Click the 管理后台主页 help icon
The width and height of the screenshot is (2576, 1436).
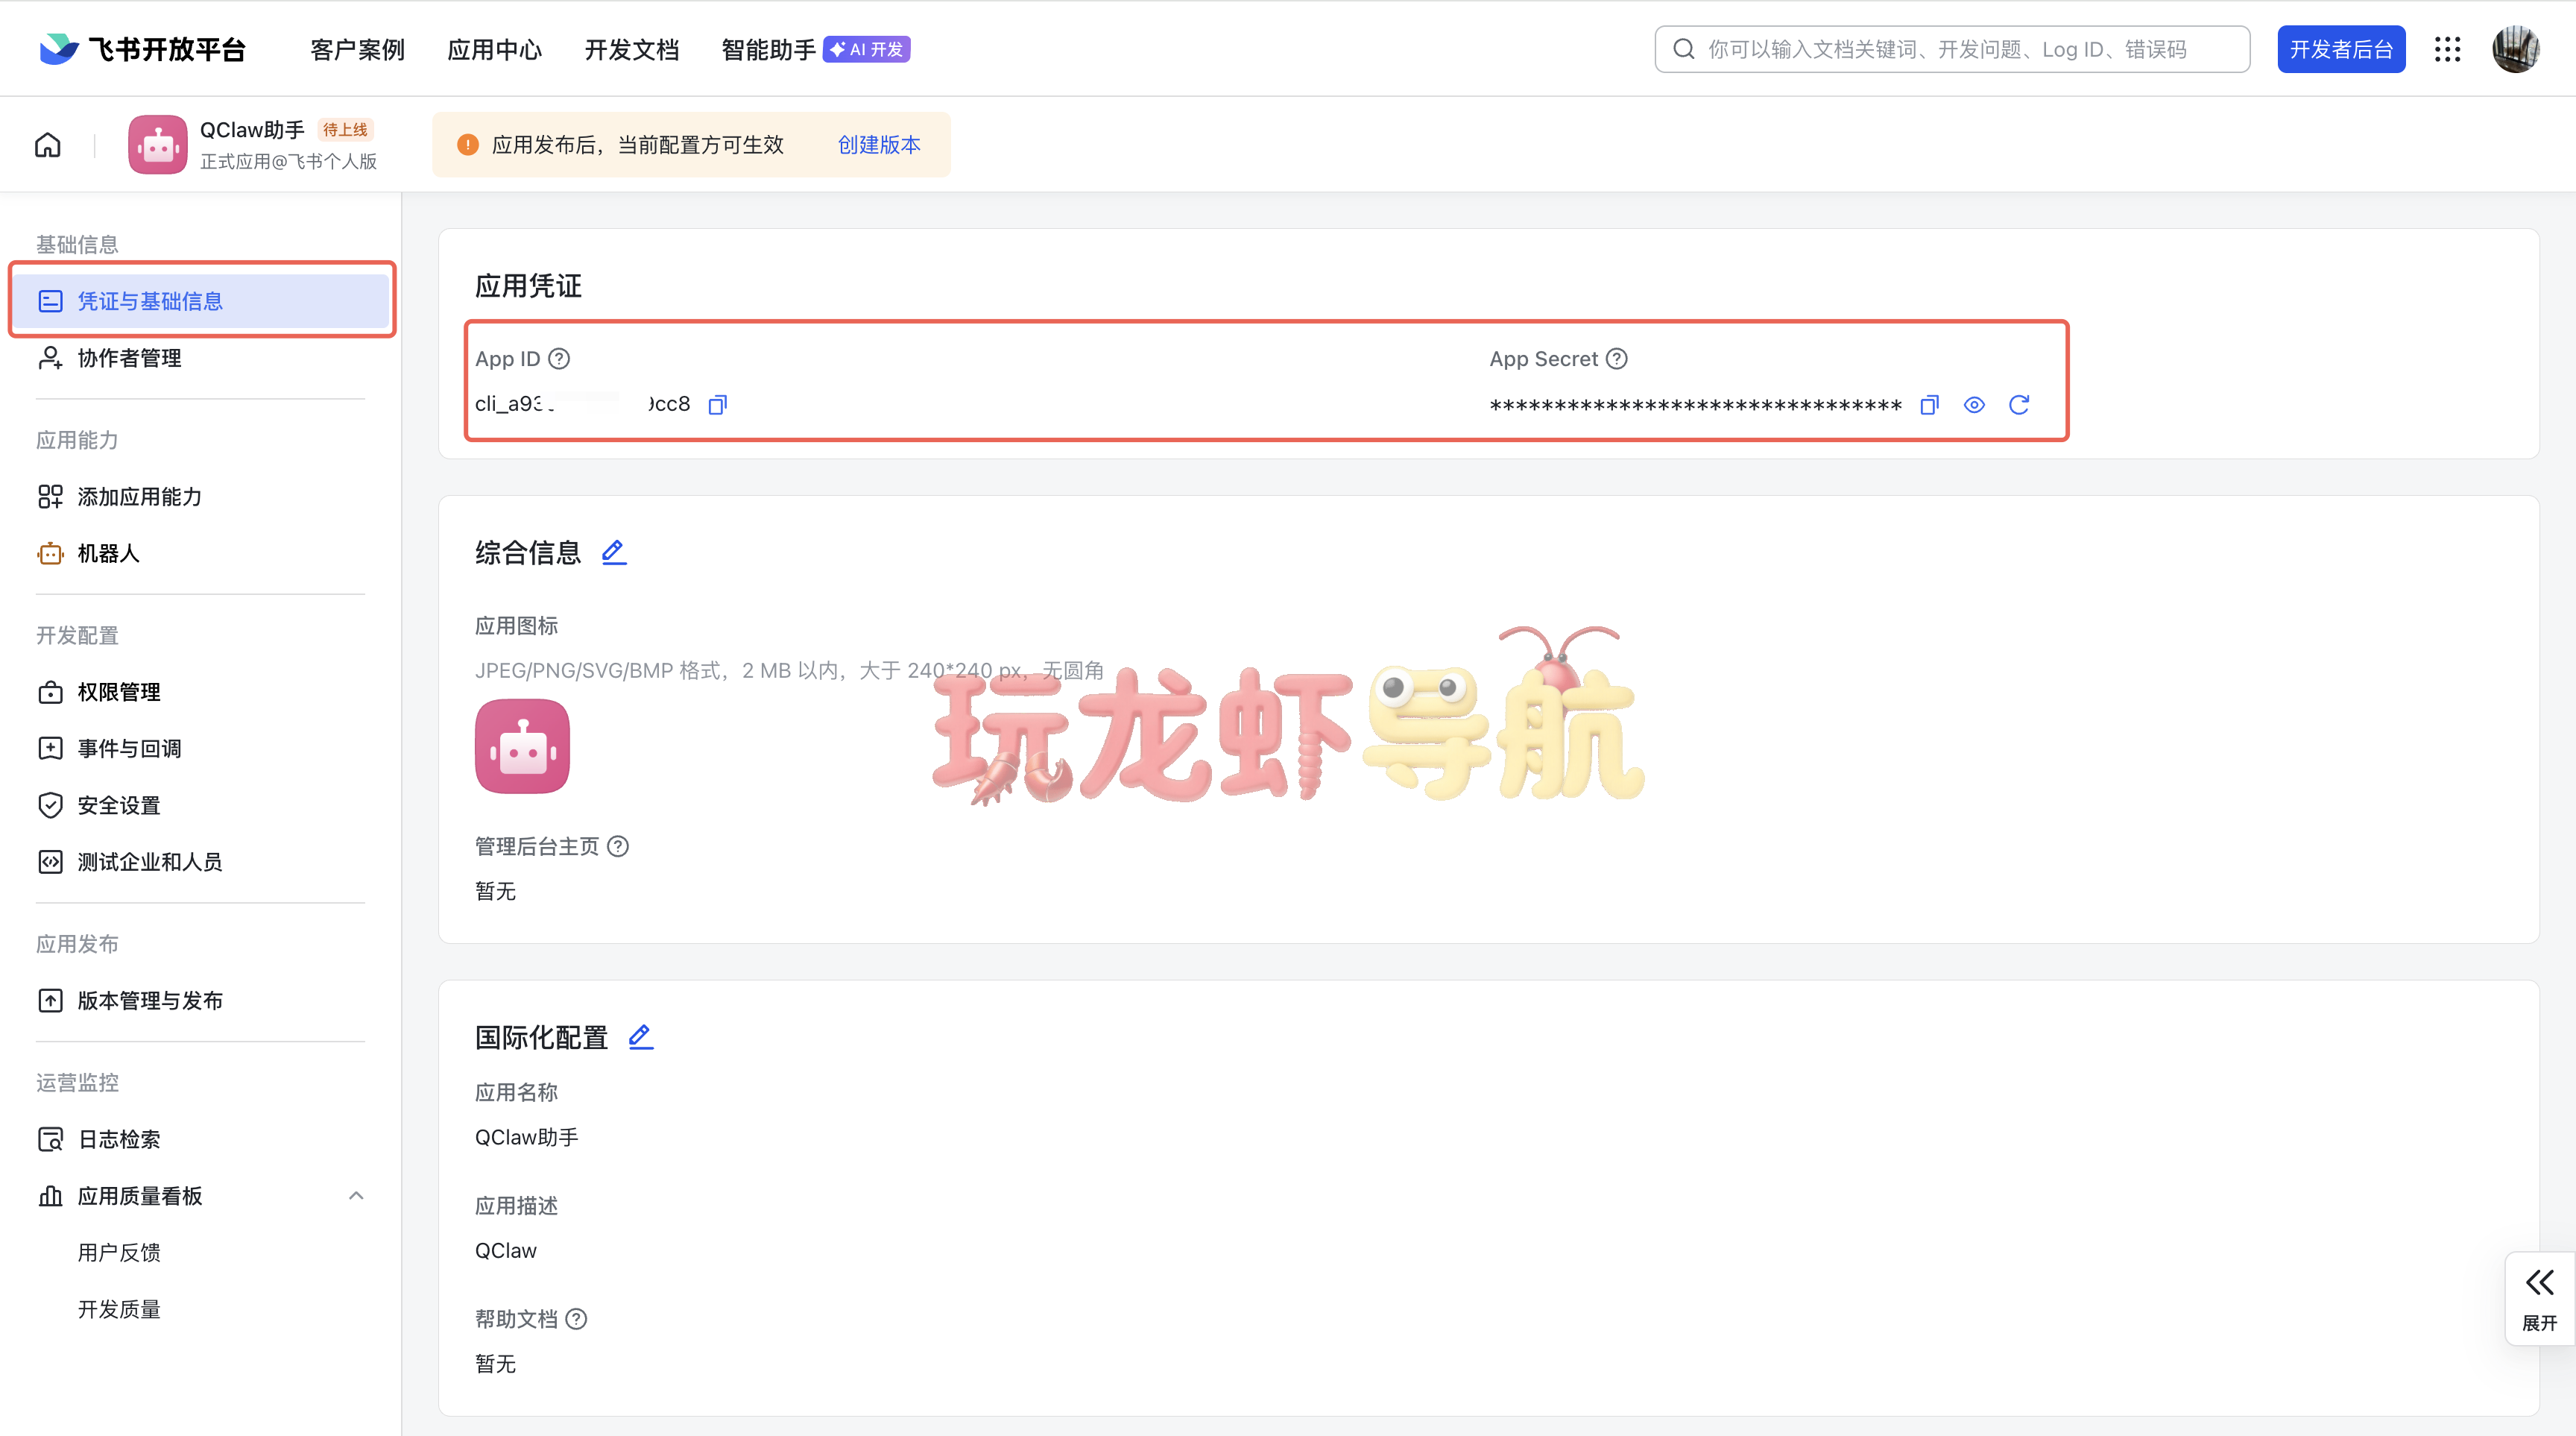point(618,846)
